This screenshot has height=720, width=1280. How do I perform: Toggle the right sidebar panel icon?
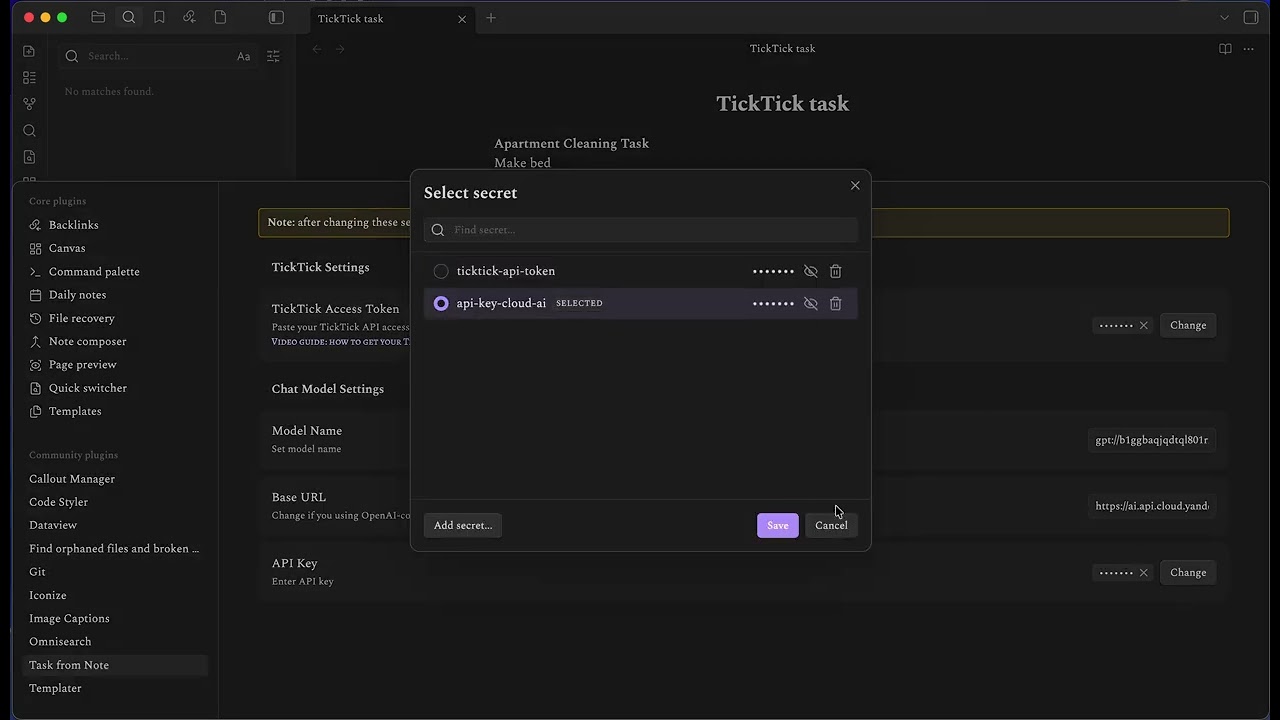tap(1251, 17)
